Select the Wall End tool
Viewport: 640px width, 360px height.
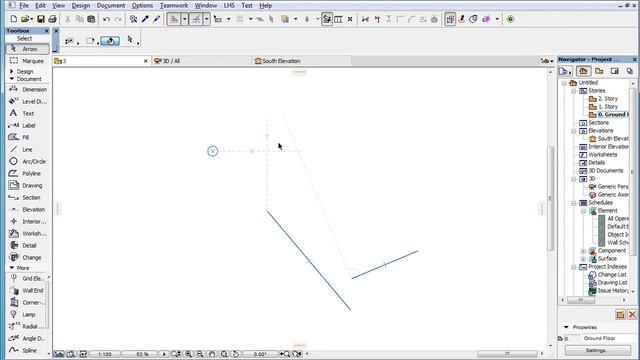27,290
